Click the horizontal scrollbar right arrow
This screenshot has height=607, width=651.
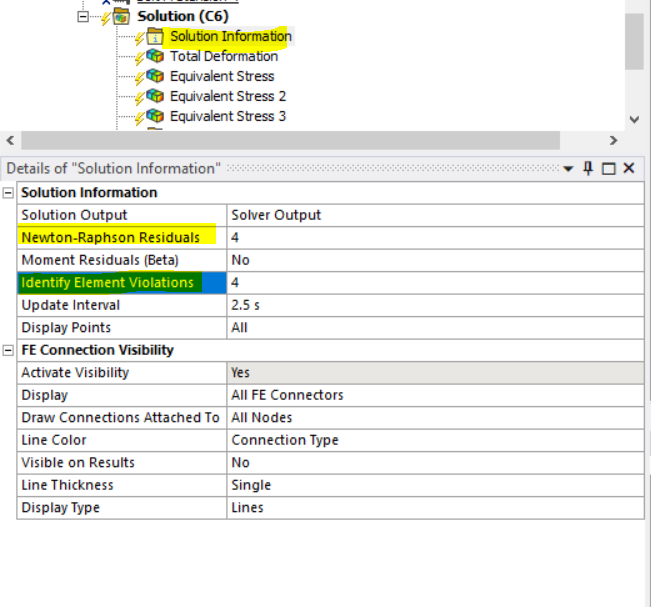point(613,141)
